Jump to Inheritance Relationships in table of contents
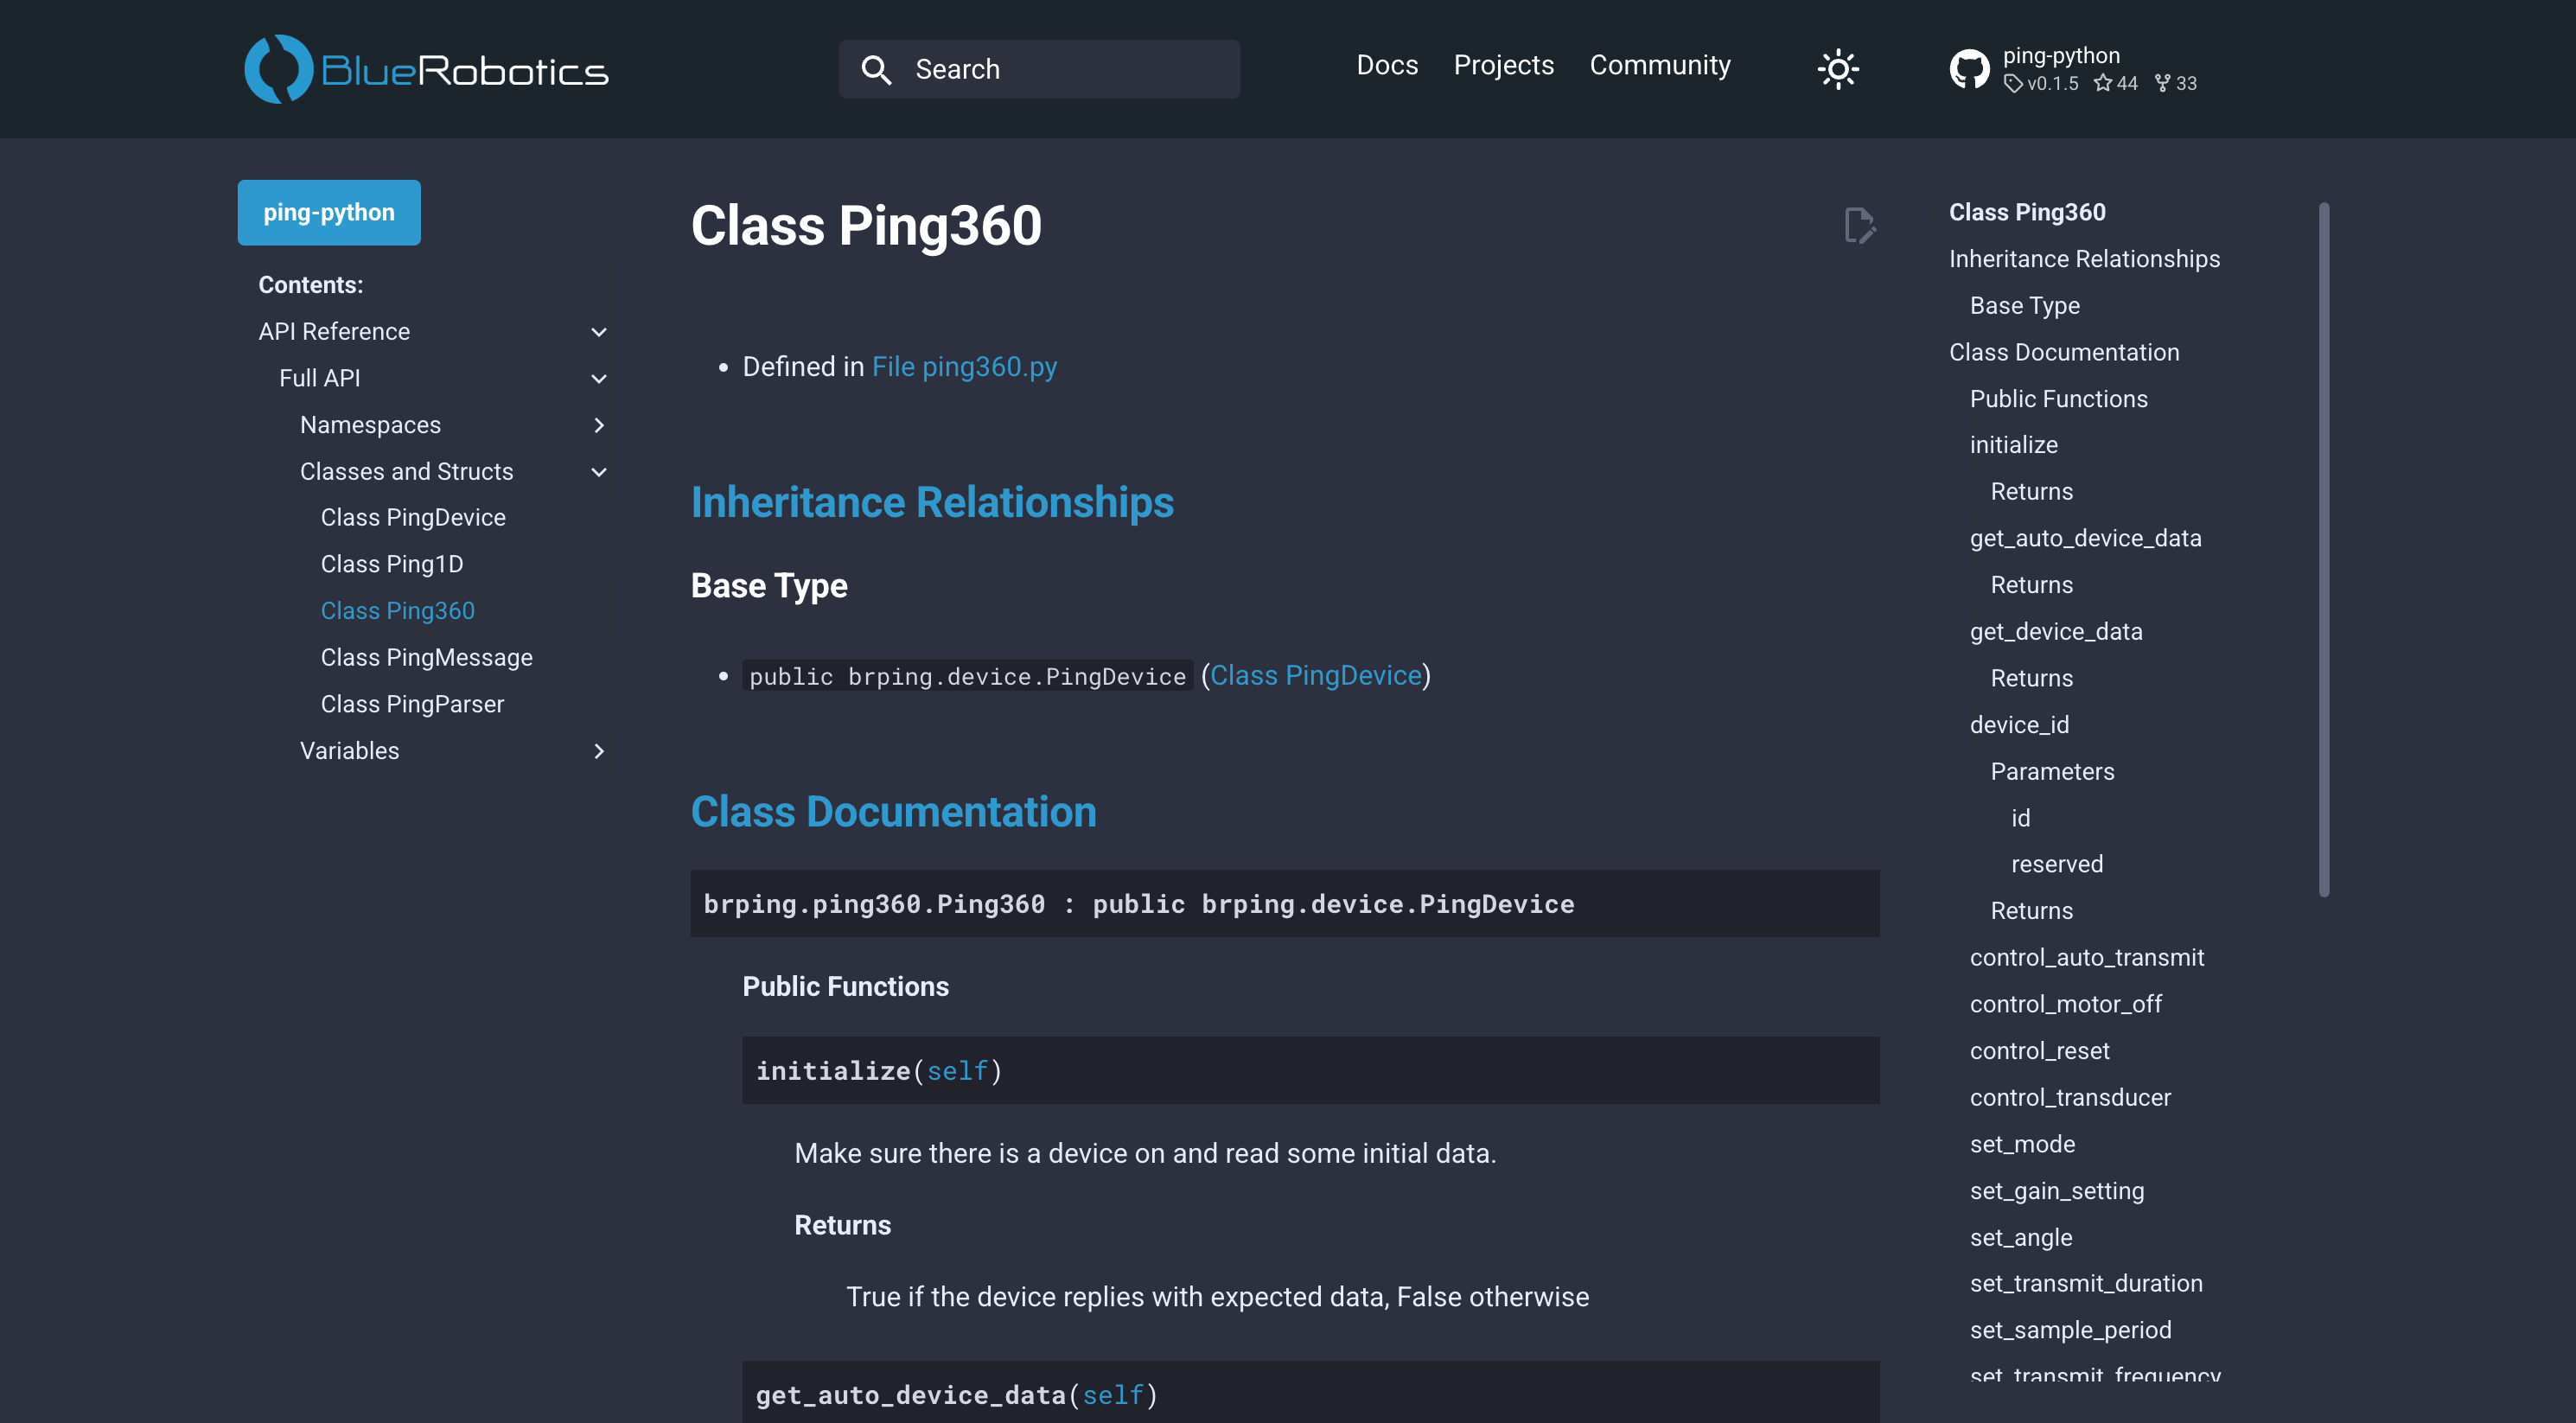2576x1423 pixels. point(2084,259)
